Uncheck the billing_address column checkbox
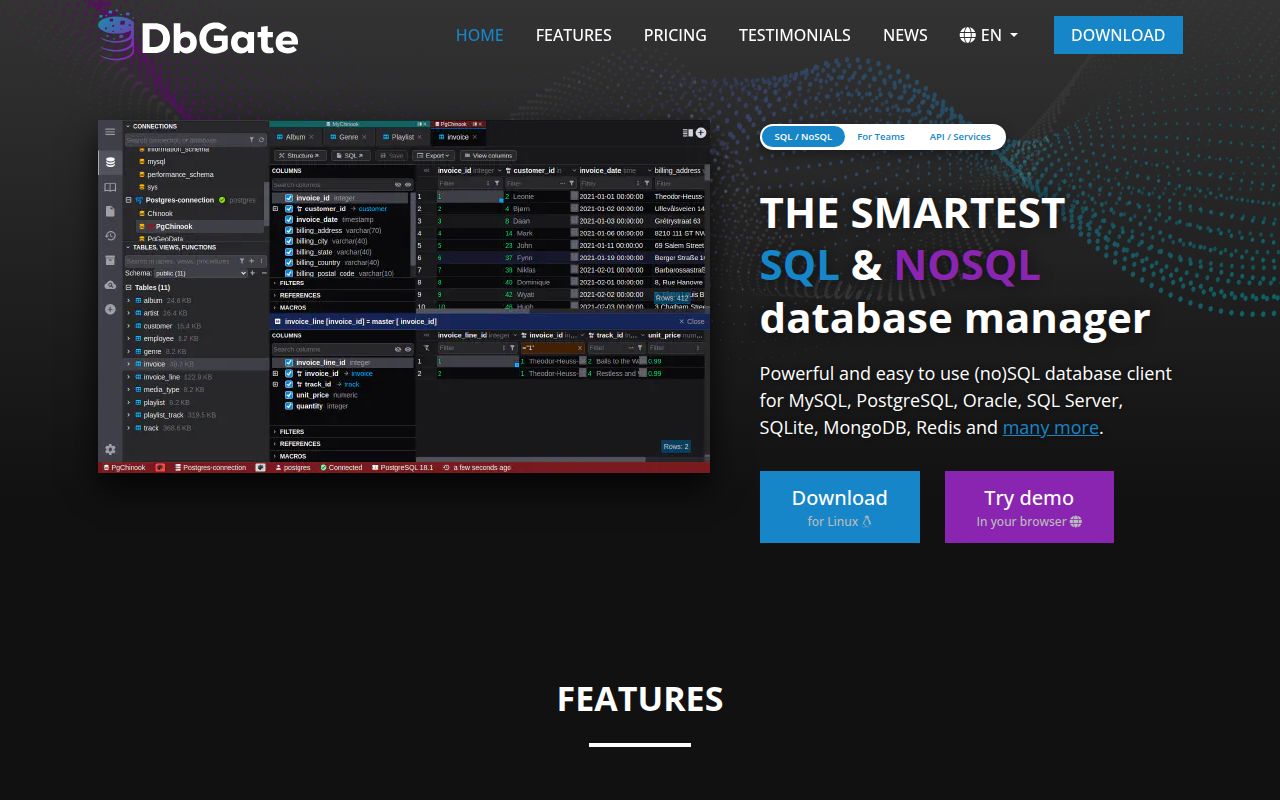Image resolution: width=1280 pixels, height=800 pixels. [x=289, y=231]
